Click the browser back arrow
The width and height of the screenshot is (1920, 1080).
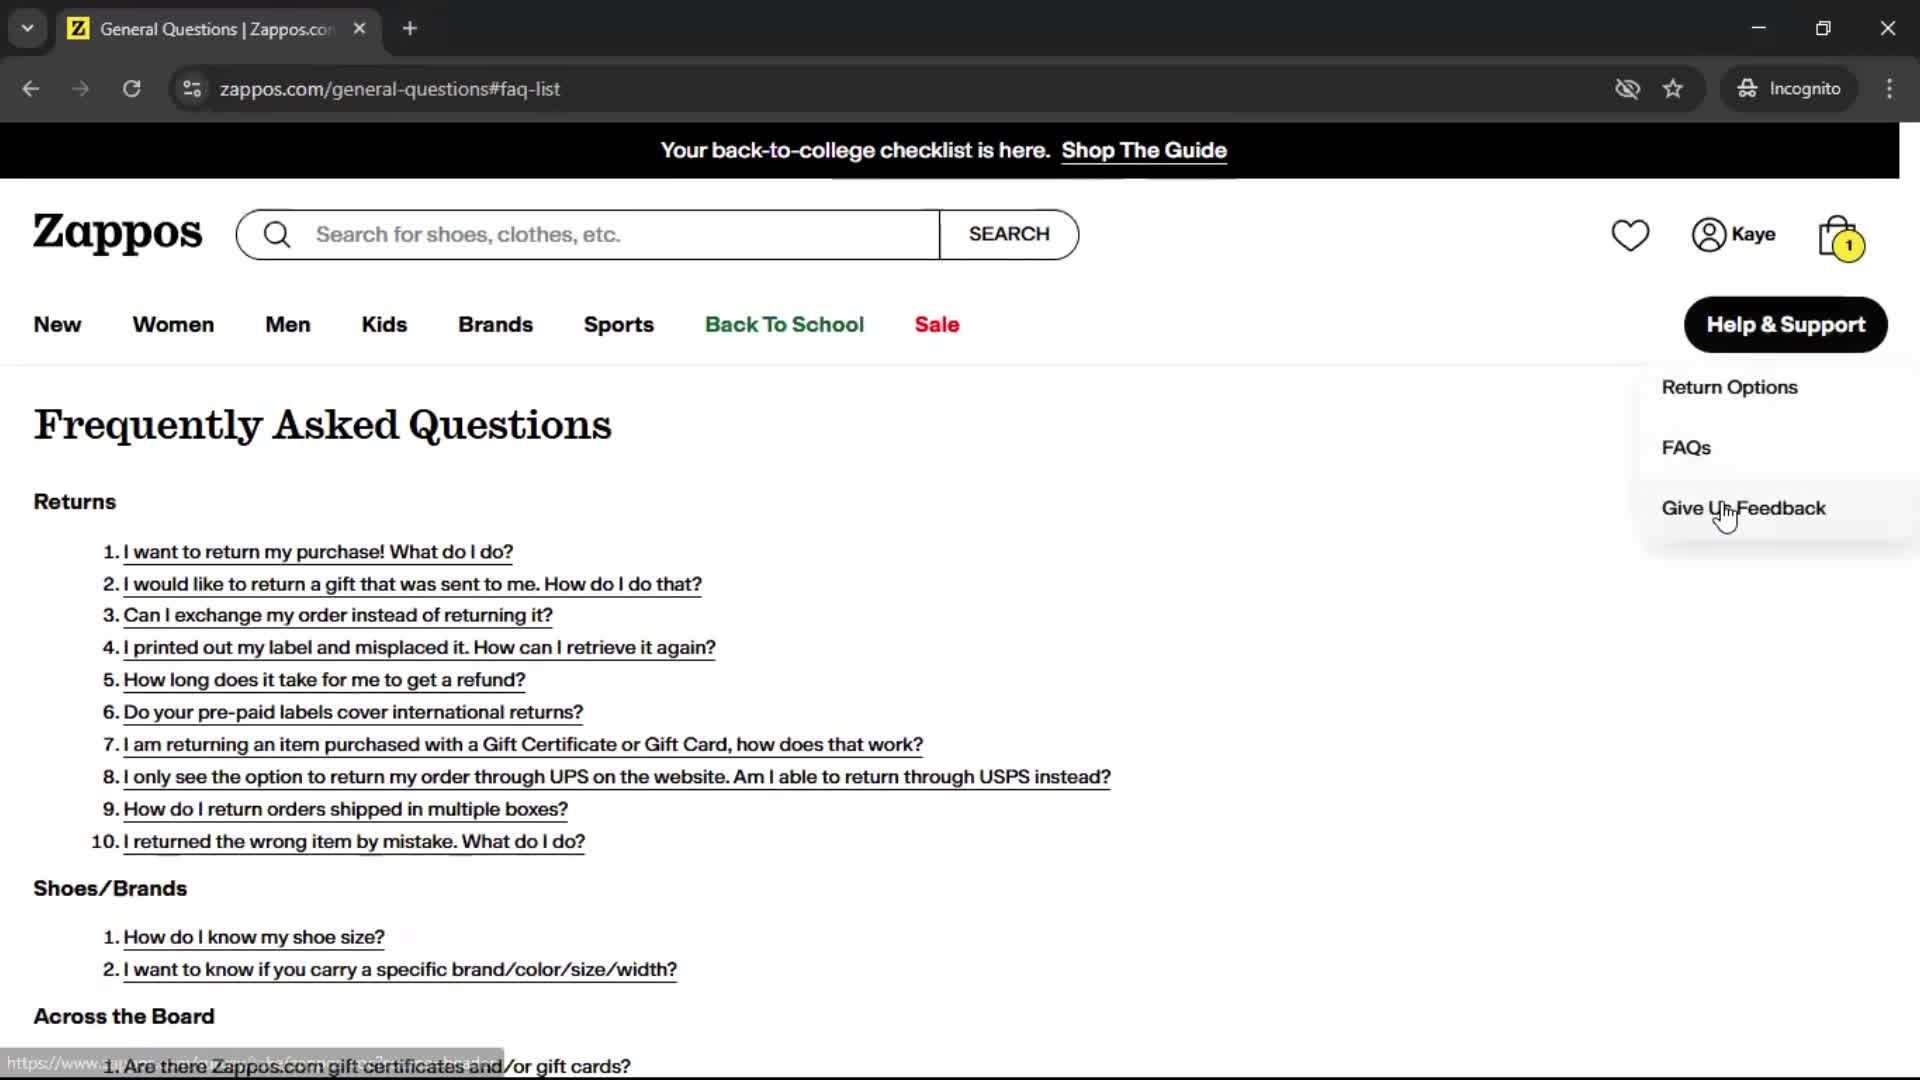click(x=31, y=89)
